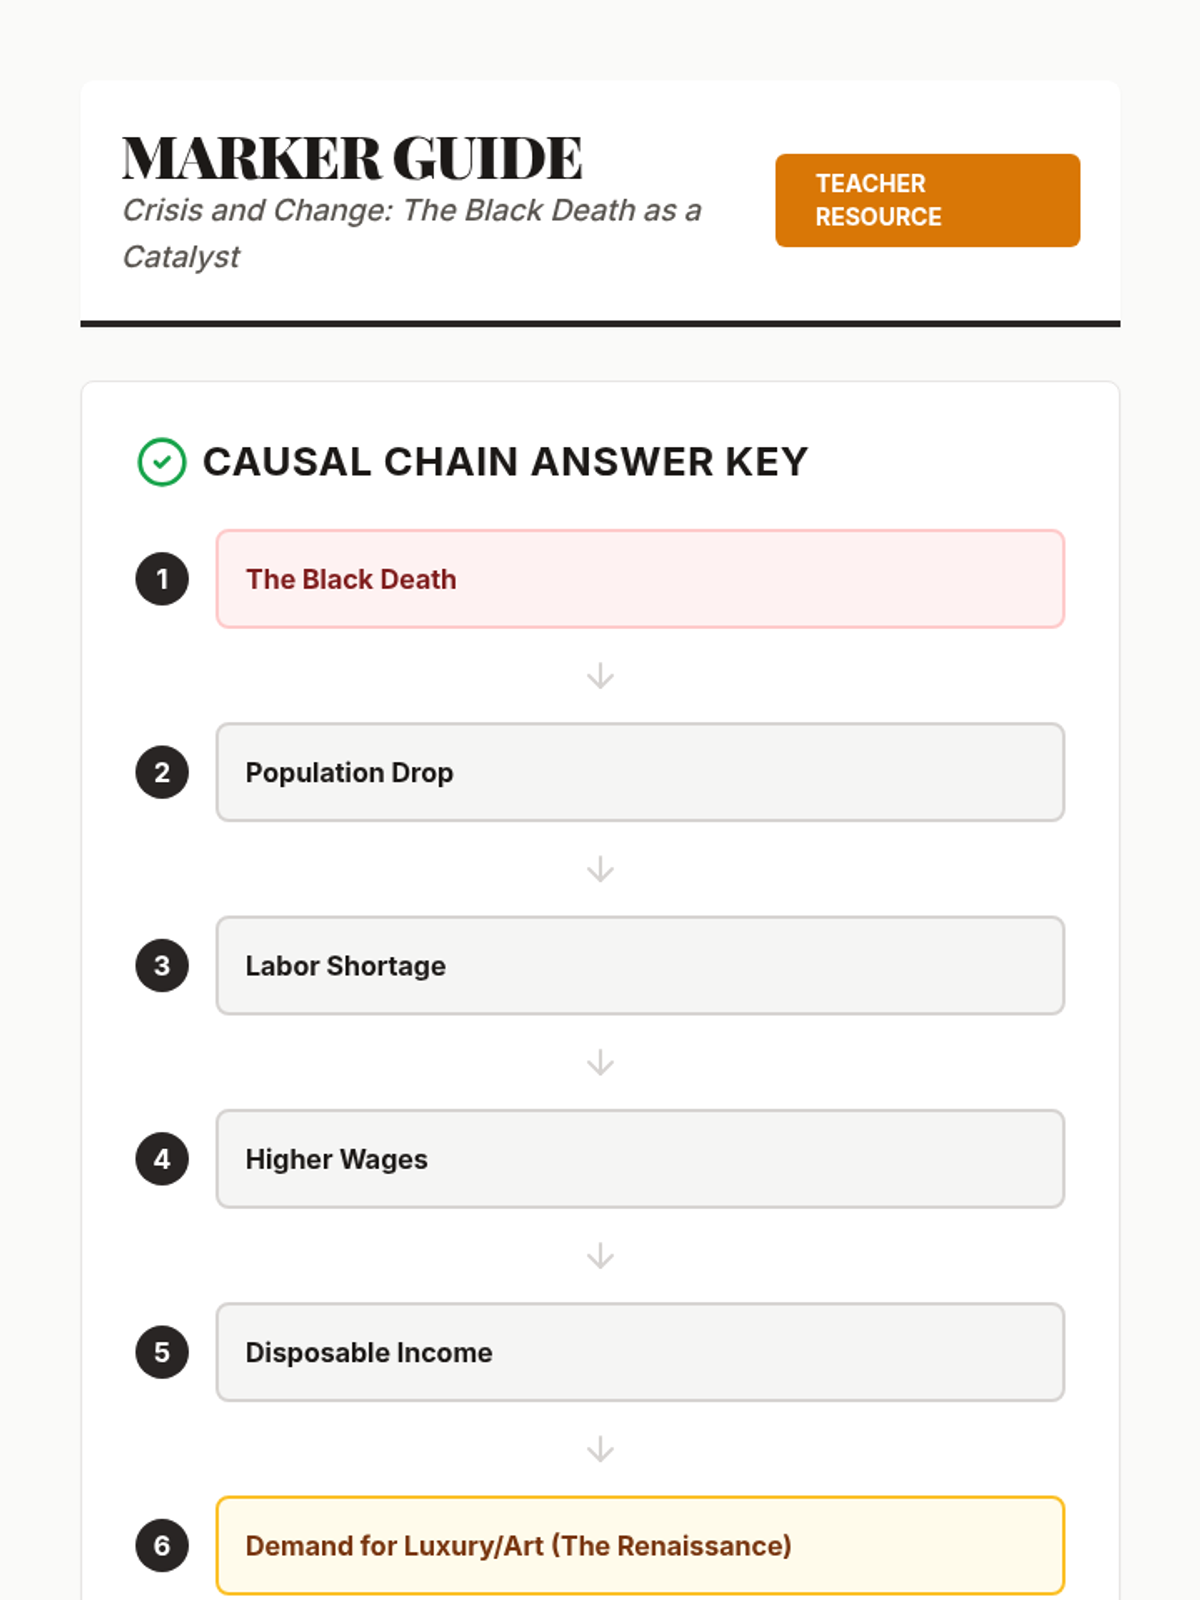The height and width of the screenshot is (1600, 1200).
Task: Select the Population Drop box
Action: (x=640, y=772)
